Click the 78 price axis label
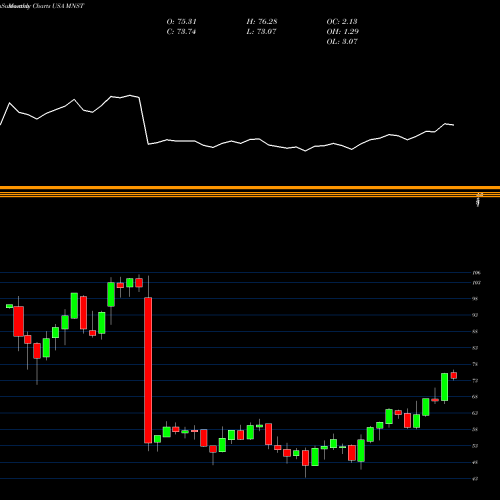 (x=475, y=364)
